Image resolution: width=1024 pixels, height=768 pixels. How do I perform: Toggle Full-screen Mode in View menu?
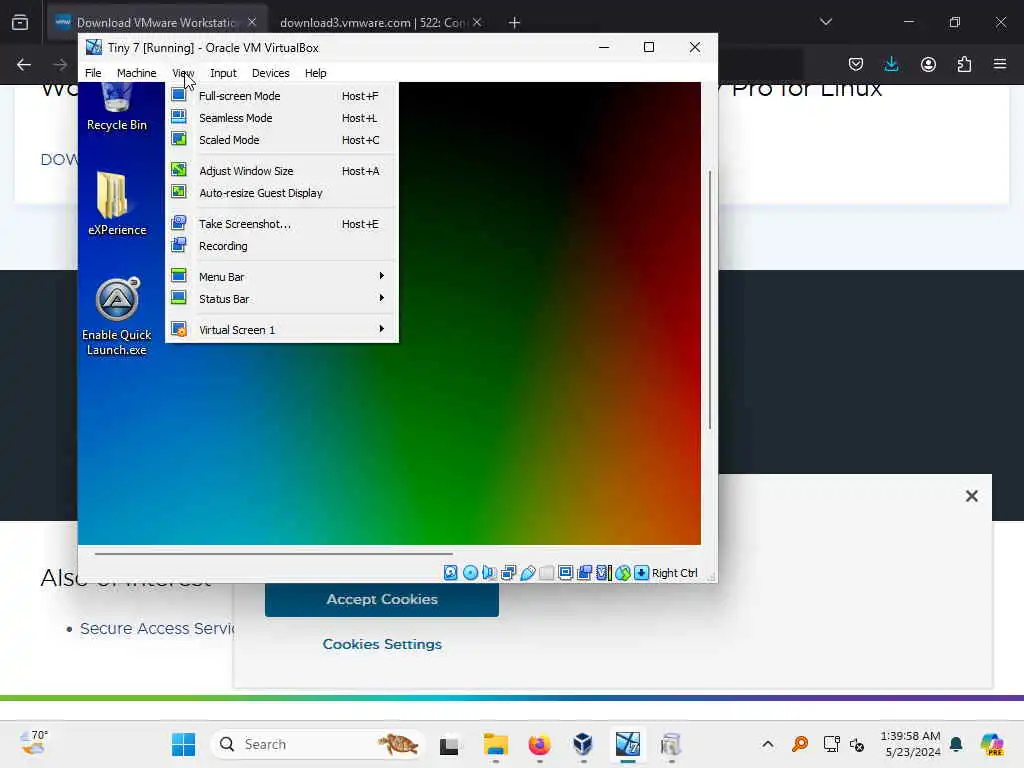281,96
